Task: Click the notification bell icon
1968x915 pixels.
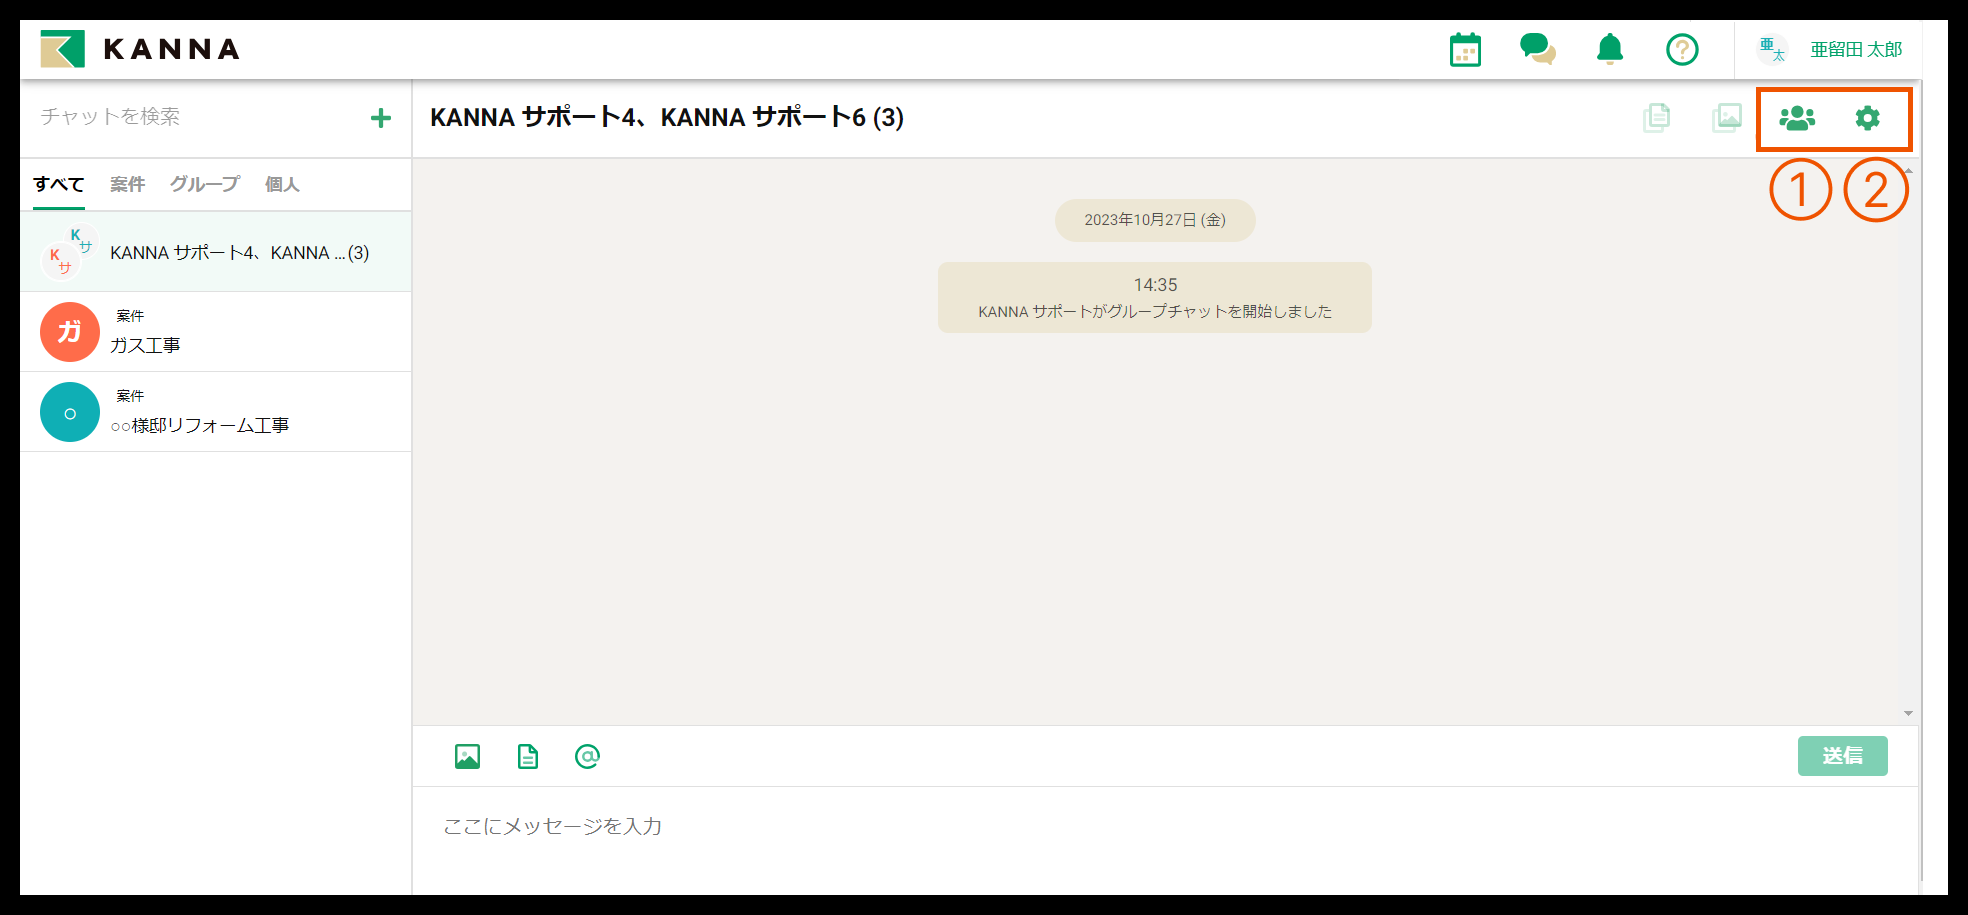Action: click(1610, 49)
